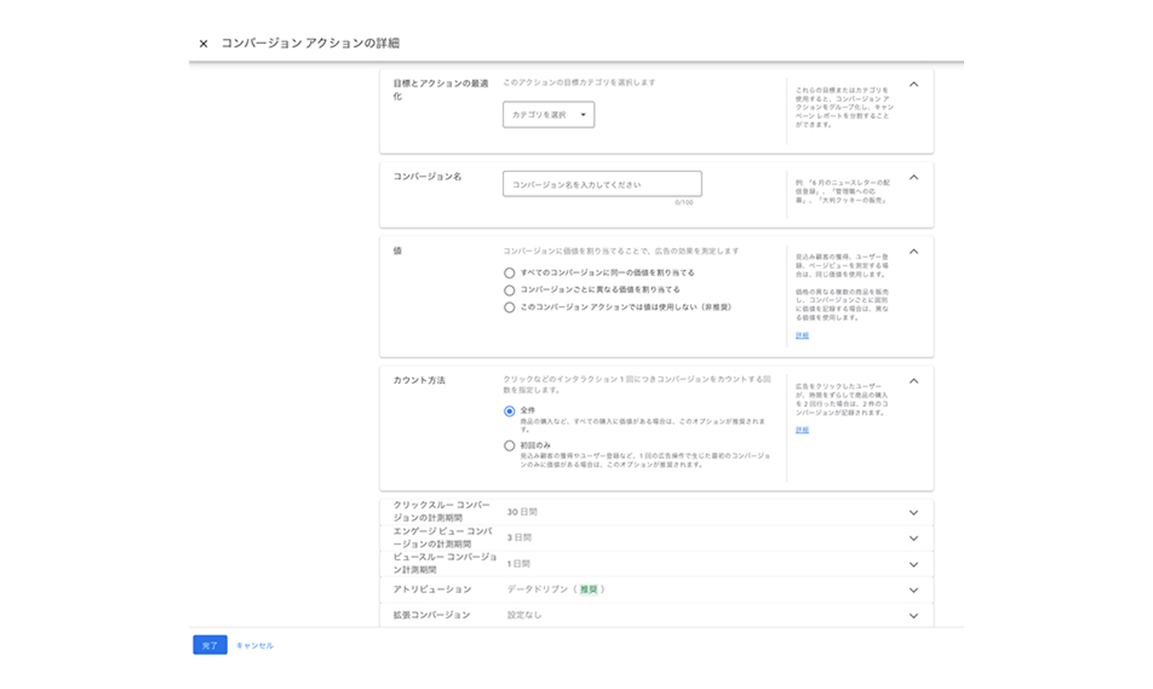Select the 初回のみ count option
1153x689 pixels.
click(x=510, y=446)
